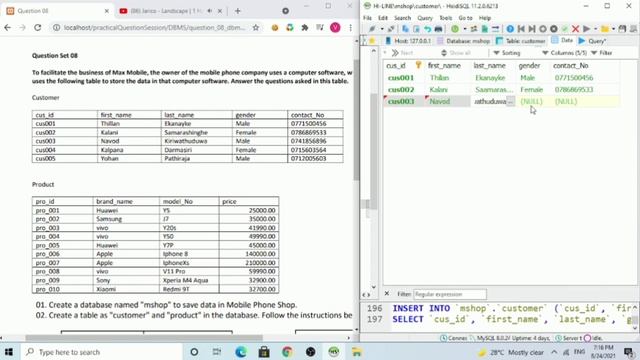Select the cus001 cell in HeidiSQL grid
The width and height of the screenshot is (640, 360).
point(403,78)
